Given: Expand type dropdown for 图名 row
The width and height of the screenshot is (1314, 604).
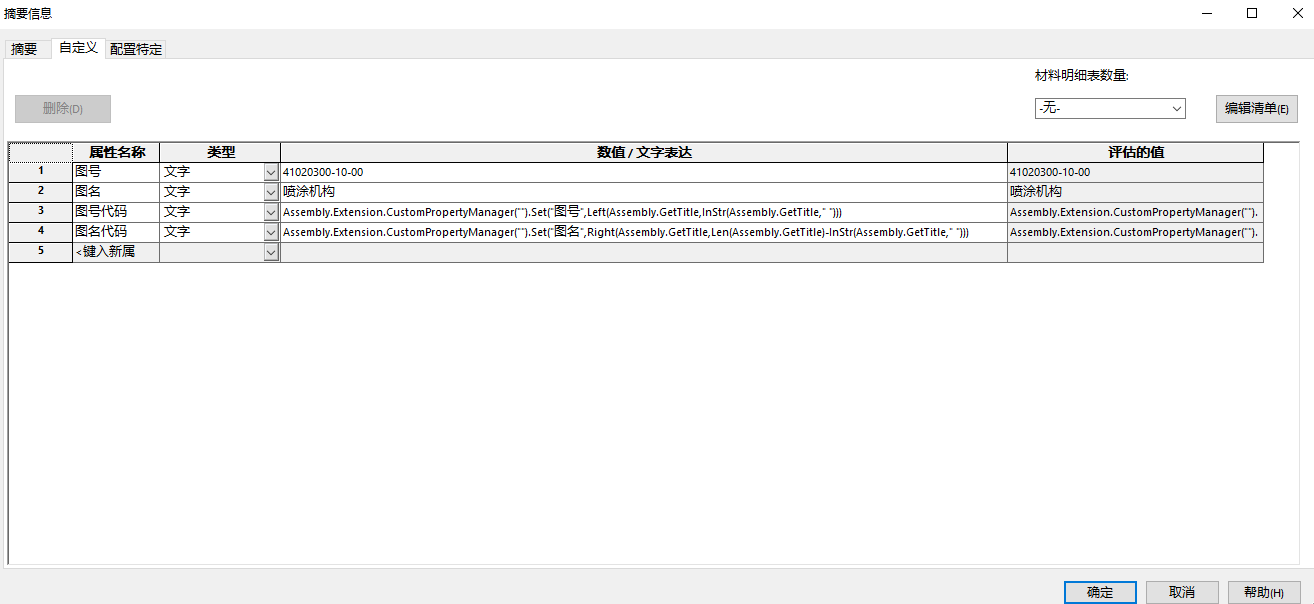Looking at the screenshot, I should tap(271, 192).
